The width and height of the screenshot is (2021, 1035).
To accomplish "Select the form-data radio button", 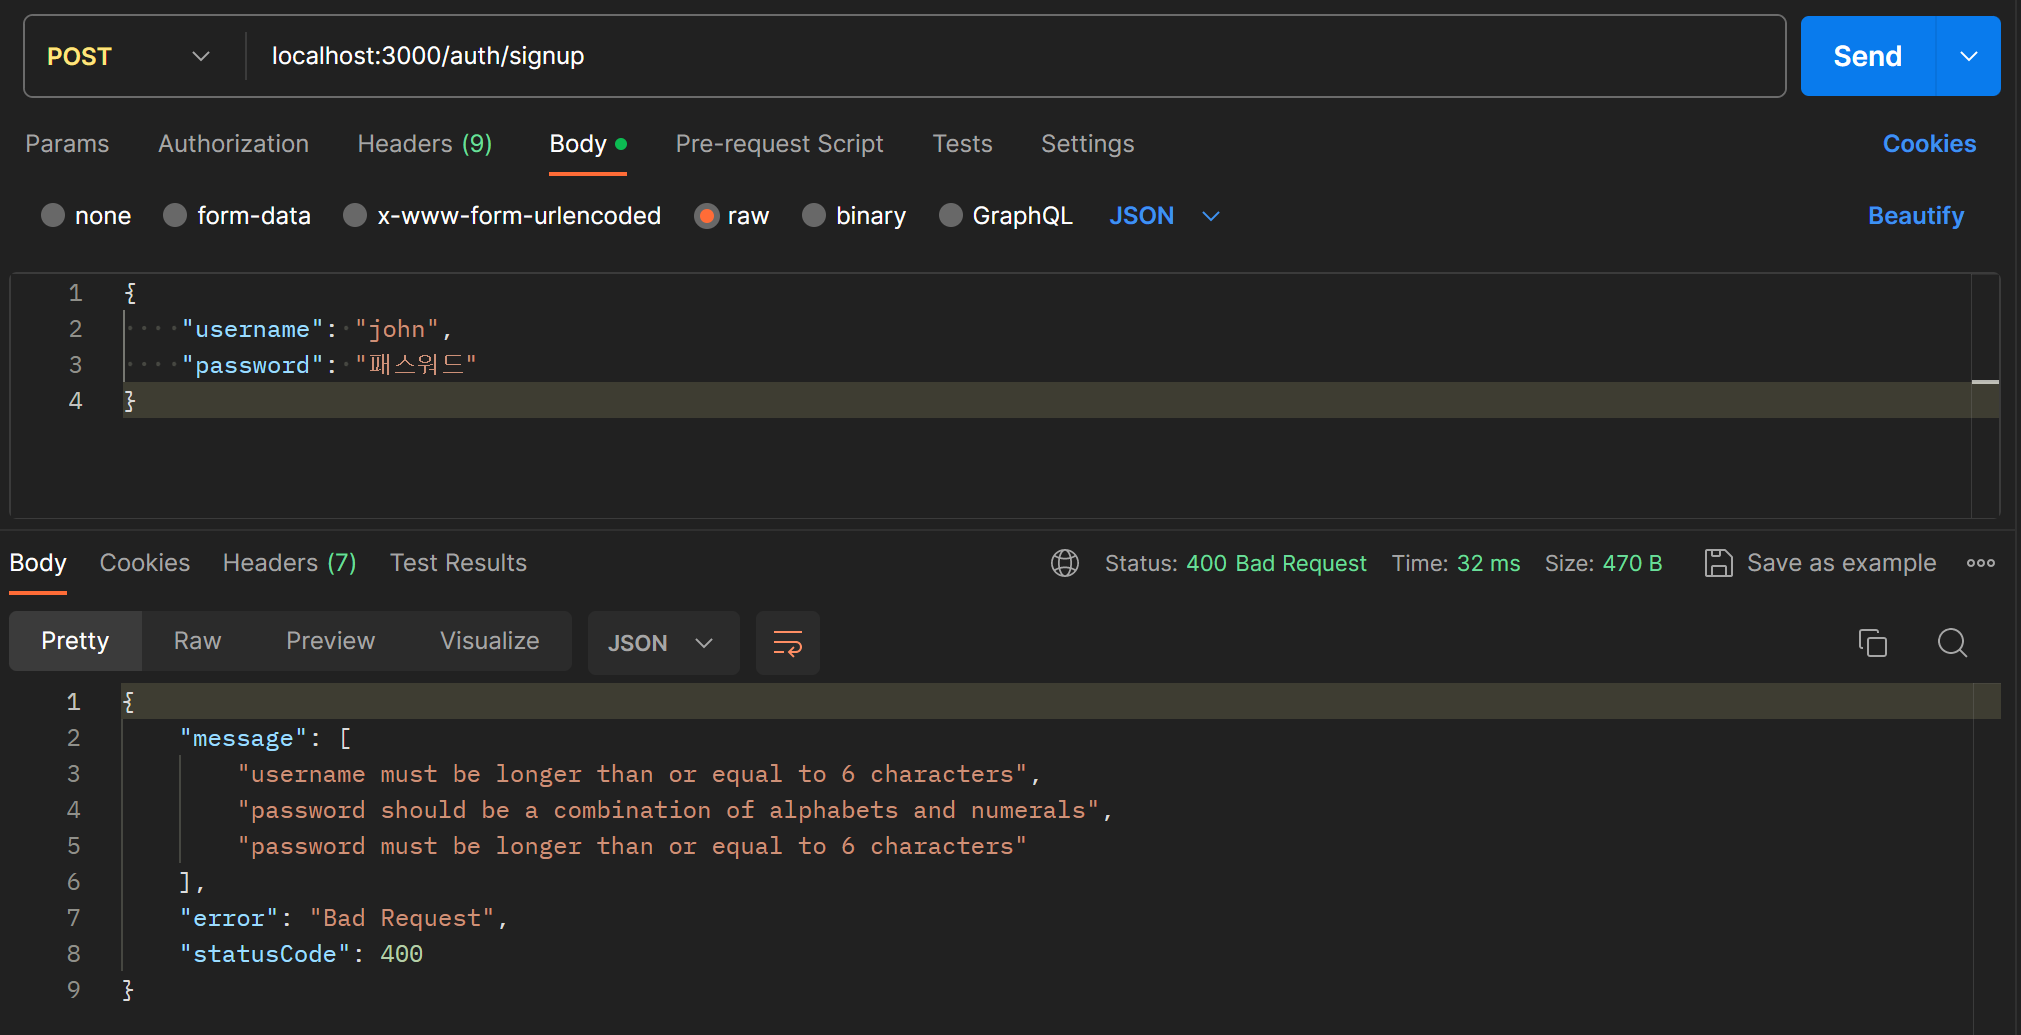I will point(175,216).
